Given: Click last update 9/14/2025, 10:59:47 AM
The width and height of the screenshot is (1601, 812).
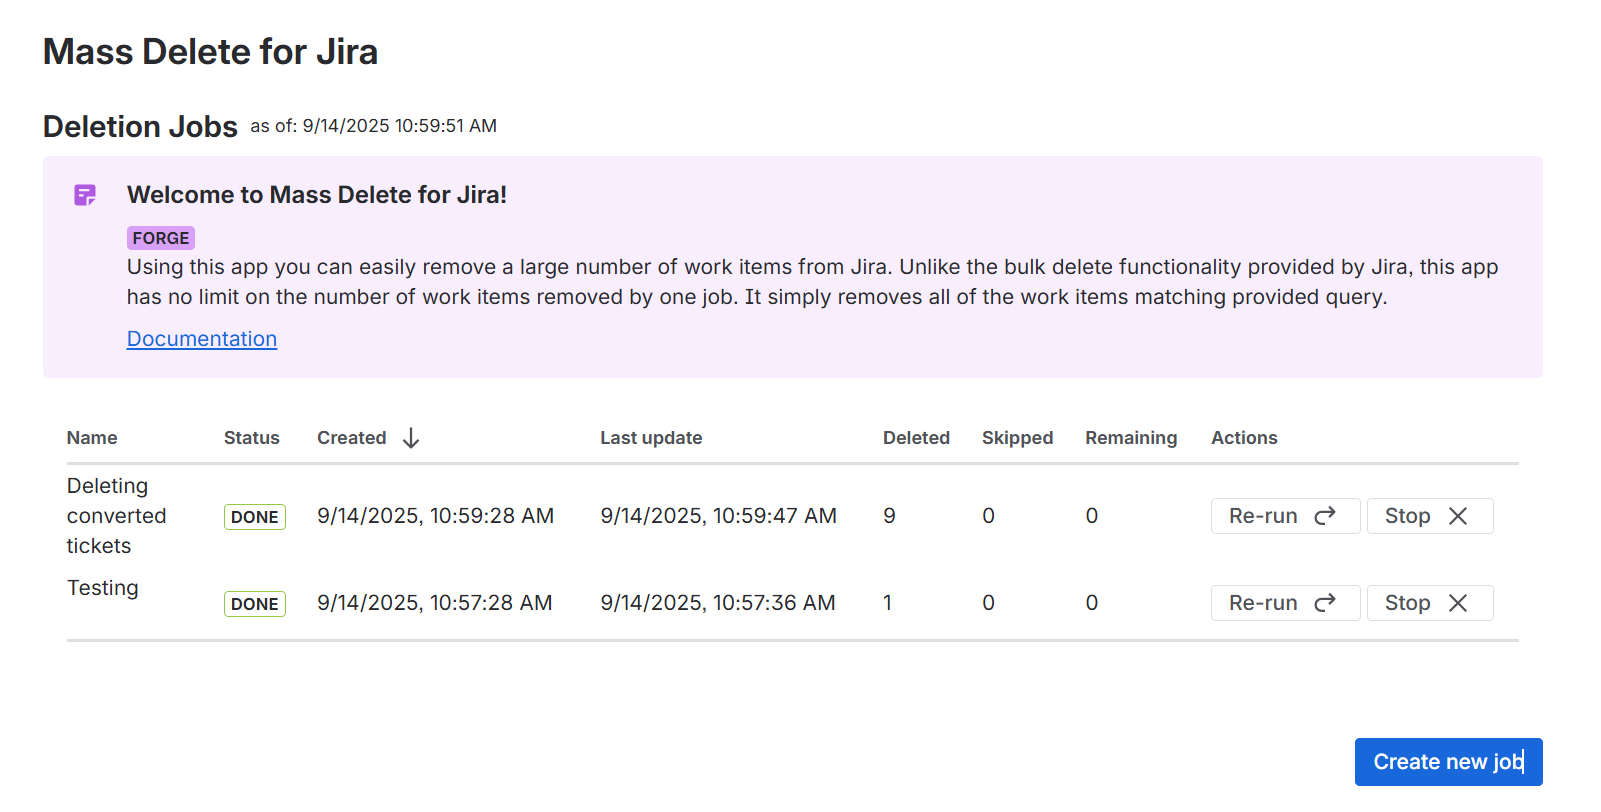Looking at the screenshot, I should click(x=718, y=516).
